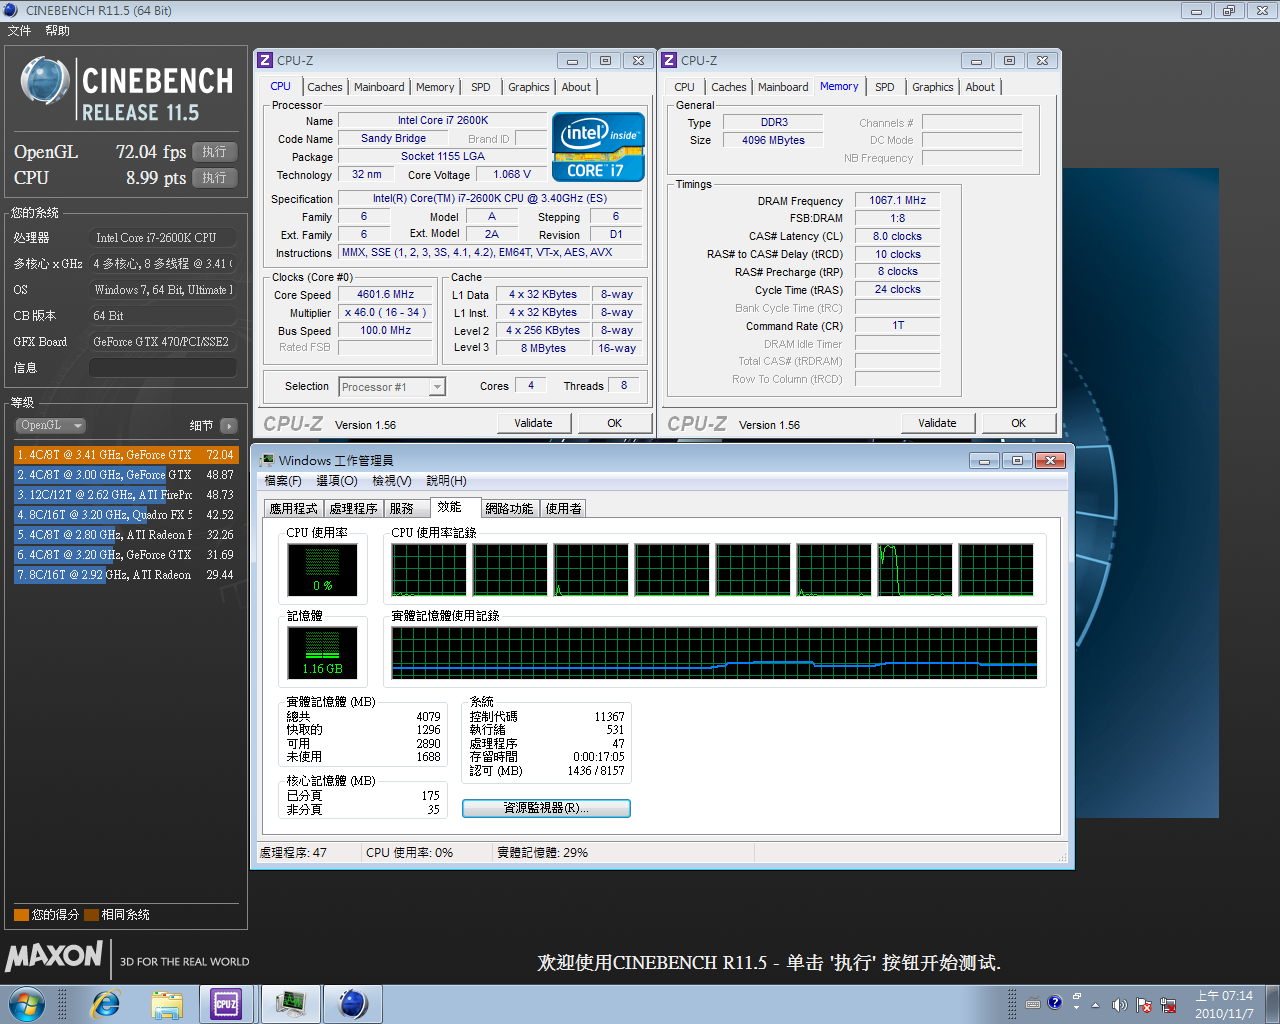Open Task Manager 檔案(F) menu
This screenshot has width=1280, height=1024.
point(283,481)
